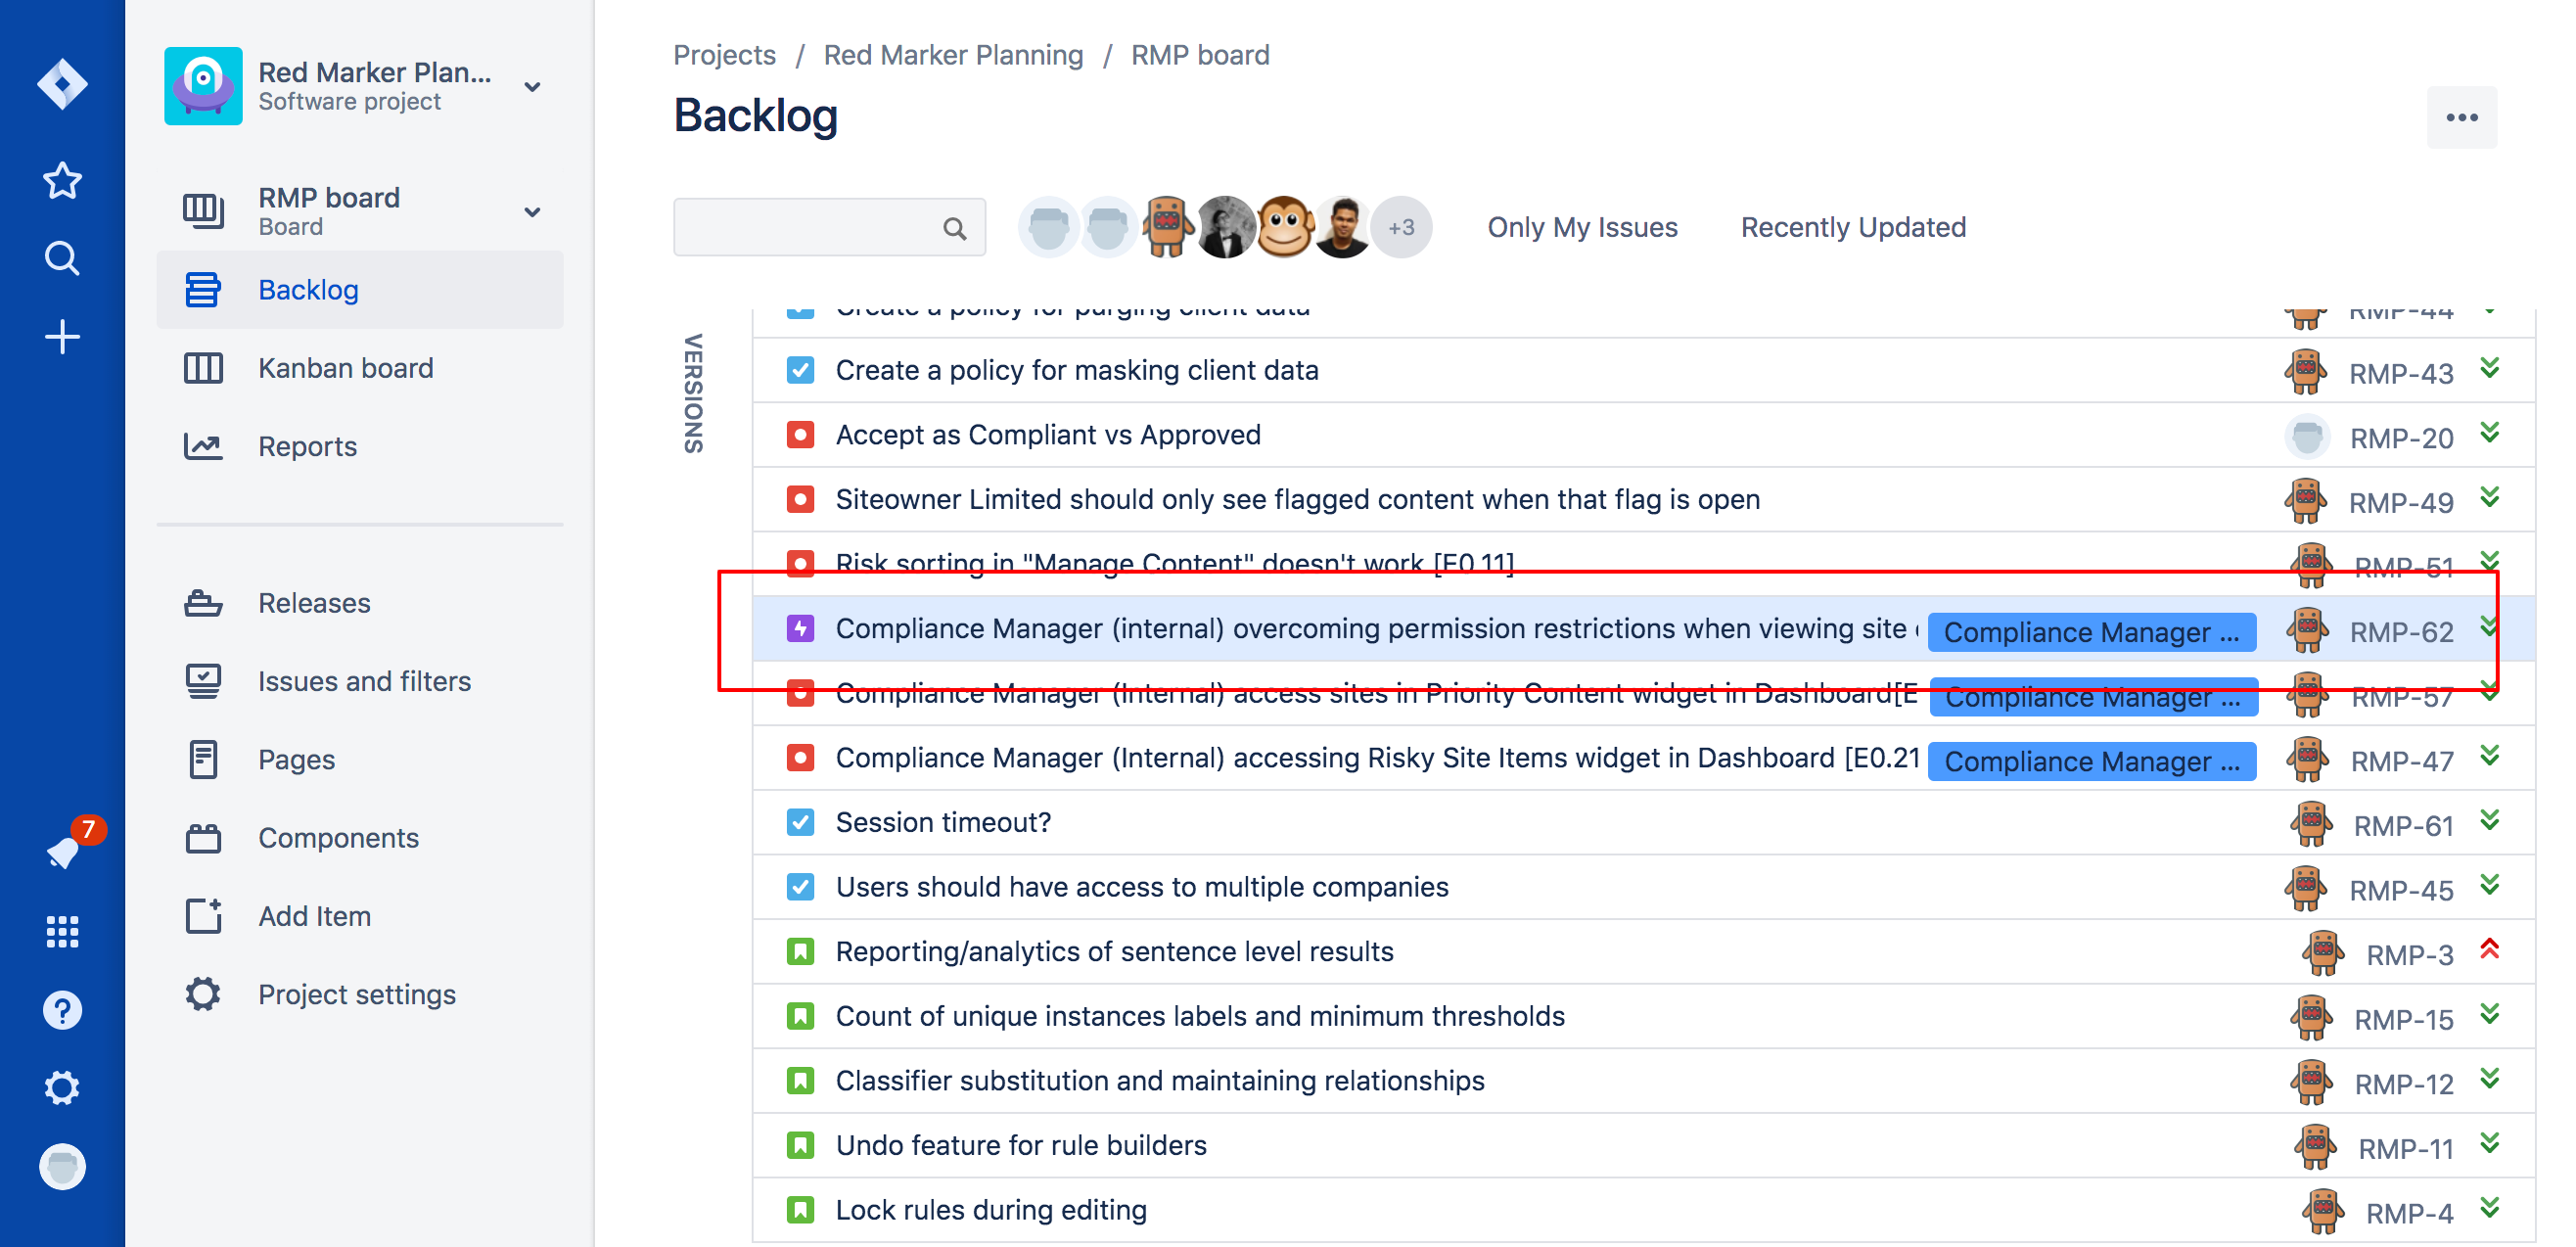
Task: Open starred items via the star icon
Action: coord(62,181)
